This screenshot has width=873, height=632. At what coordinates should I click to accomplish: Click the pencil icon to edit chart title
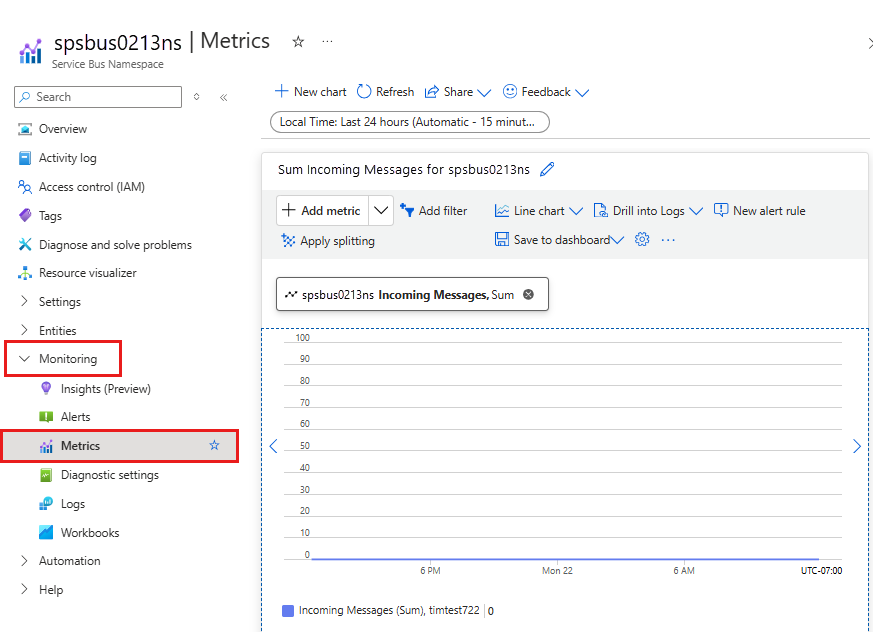547,170
